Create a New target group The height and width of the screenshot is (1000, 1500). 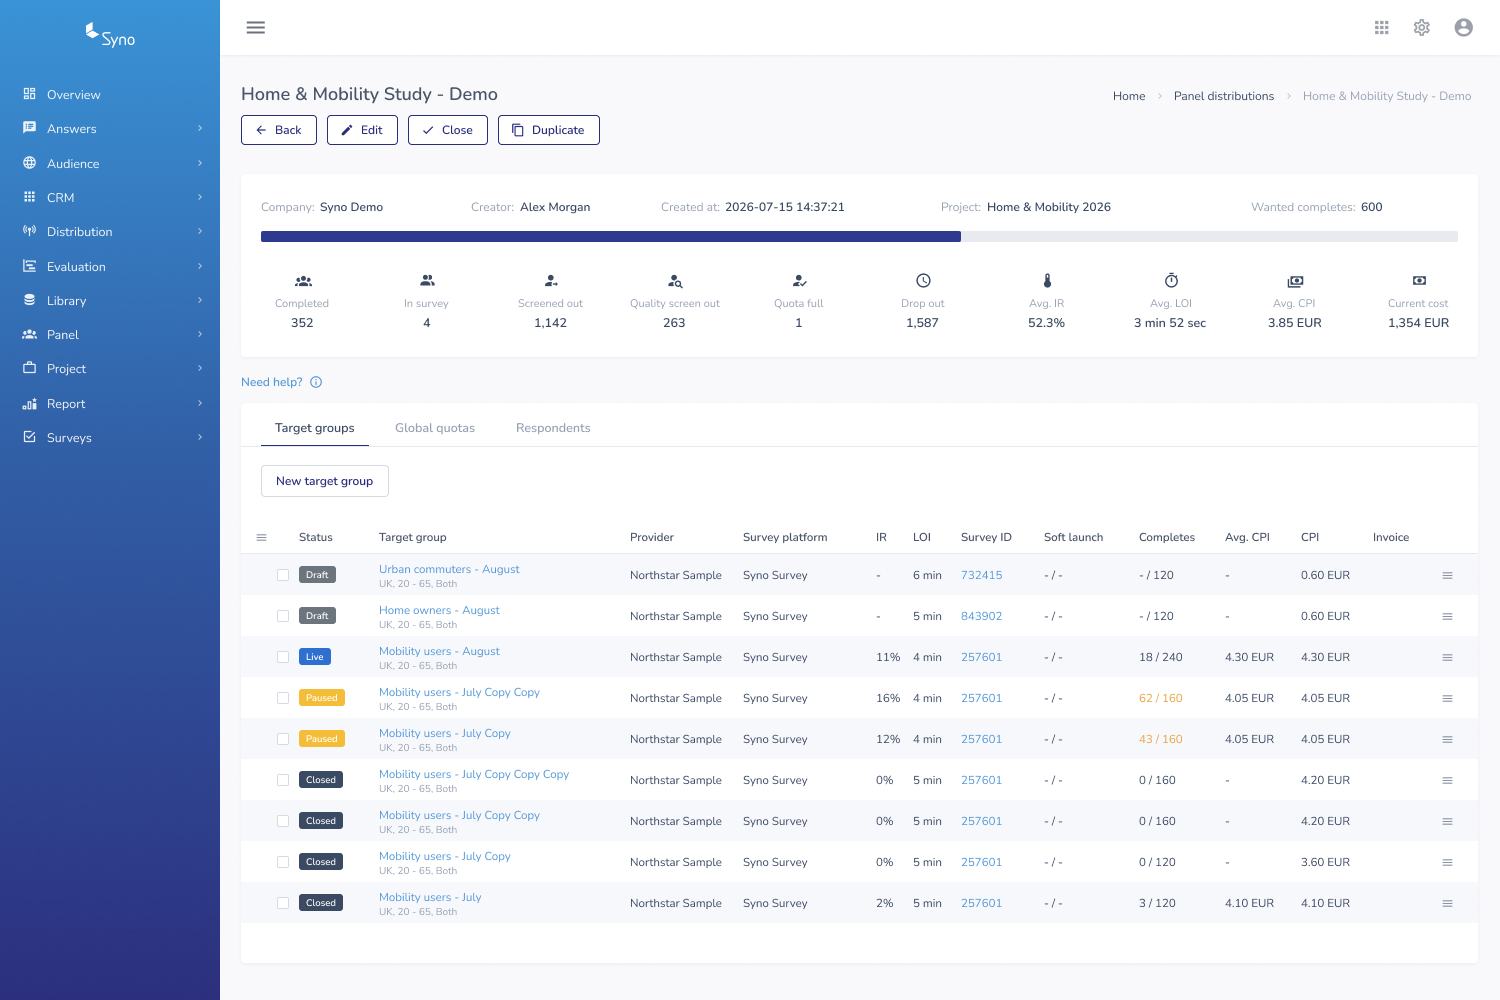[325, 481]
